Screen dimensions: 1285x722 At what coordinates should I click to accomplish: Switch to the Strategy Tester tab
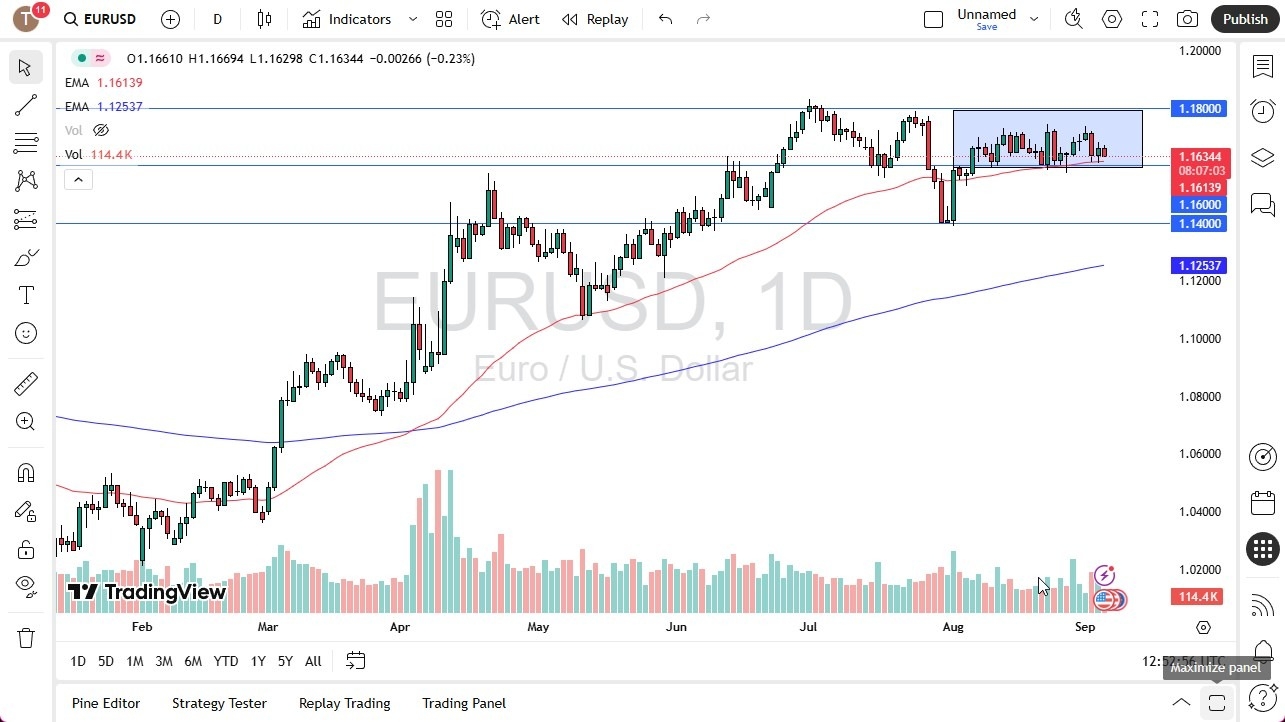pos(219,703)
